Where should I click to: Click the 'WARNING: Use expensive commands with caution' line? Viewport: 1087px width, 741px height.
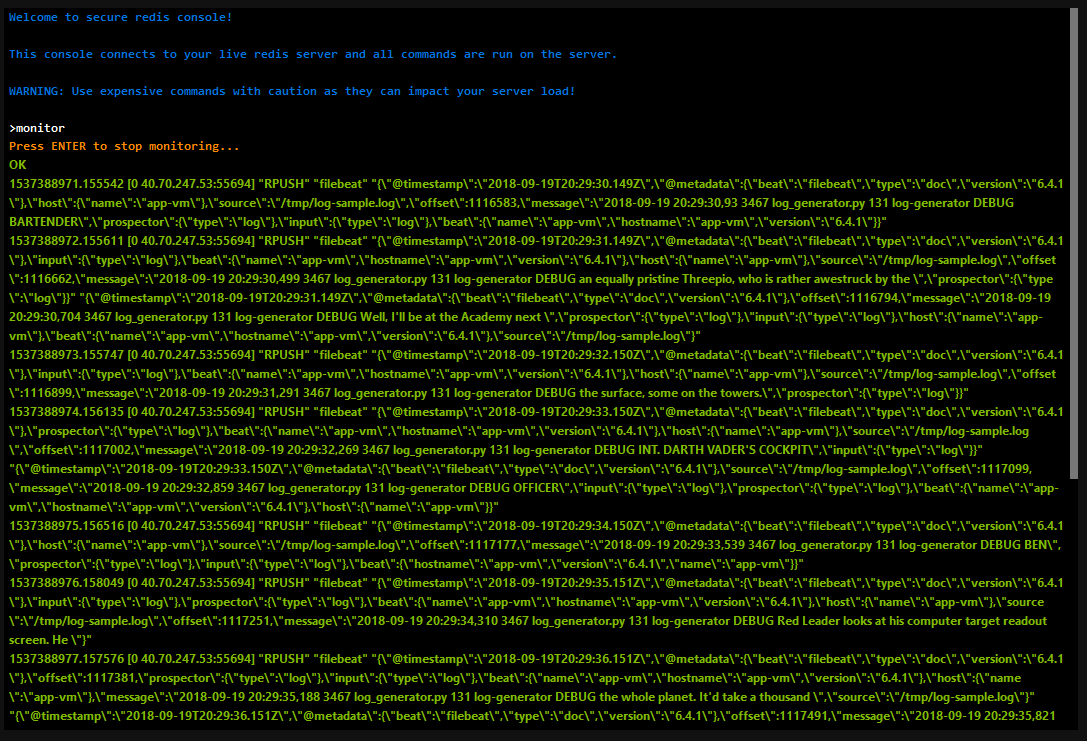pyautogui.click(x=292, y=91)
